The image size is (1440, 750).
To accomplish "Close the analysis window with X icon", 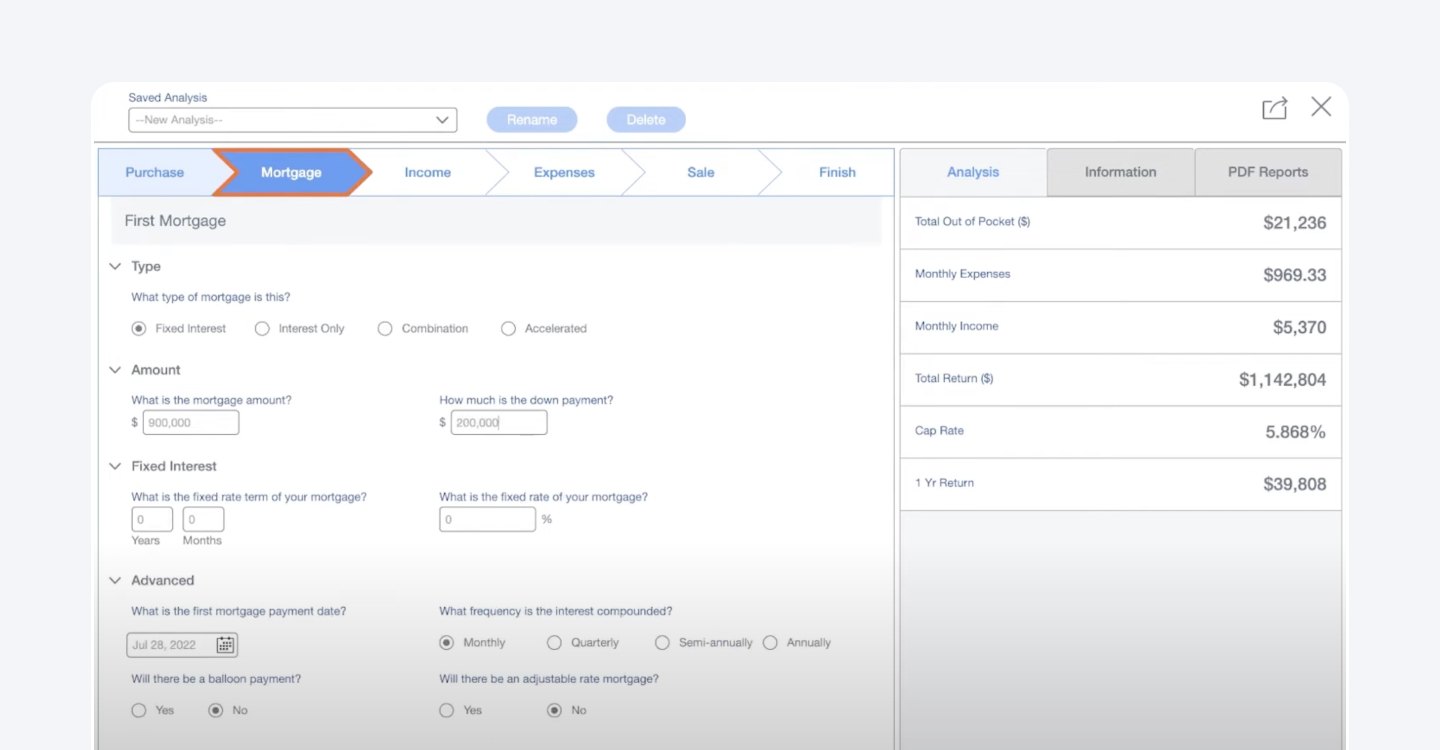I will (x=1321, y=107).
